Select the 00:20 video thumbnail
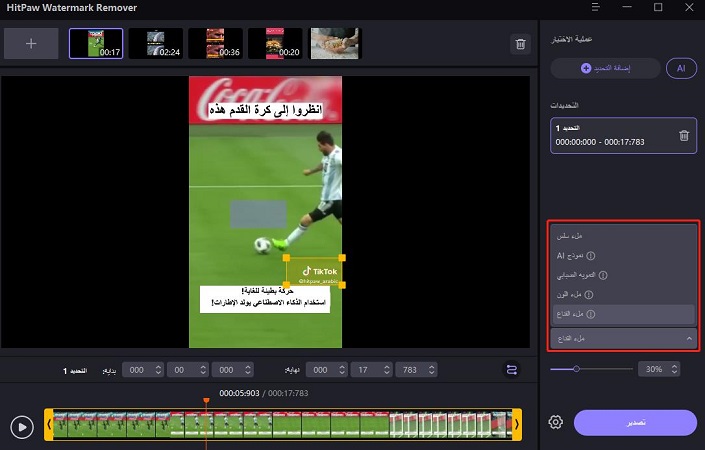The width and height of the screenshot is (705, 450). pos(275,44)
